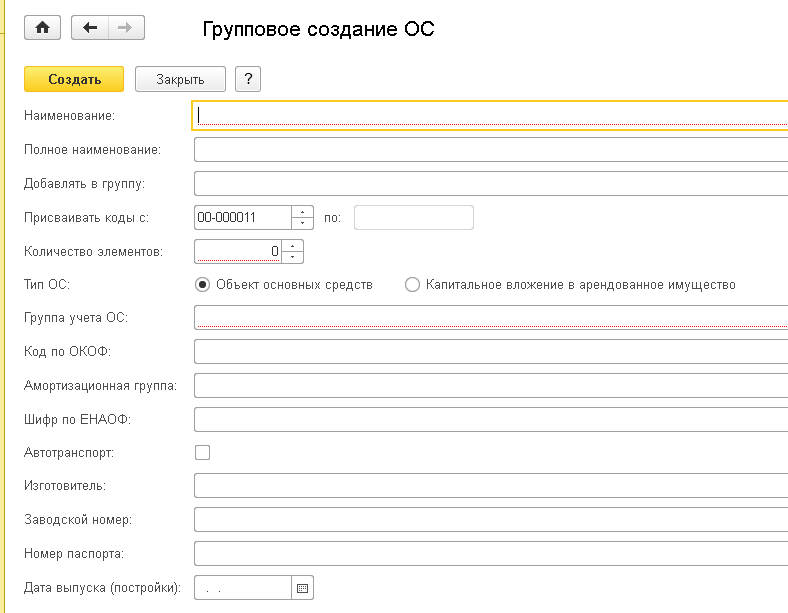788x613 pixels.
Task: Go back with the left arrow
Action: [90, 28]
